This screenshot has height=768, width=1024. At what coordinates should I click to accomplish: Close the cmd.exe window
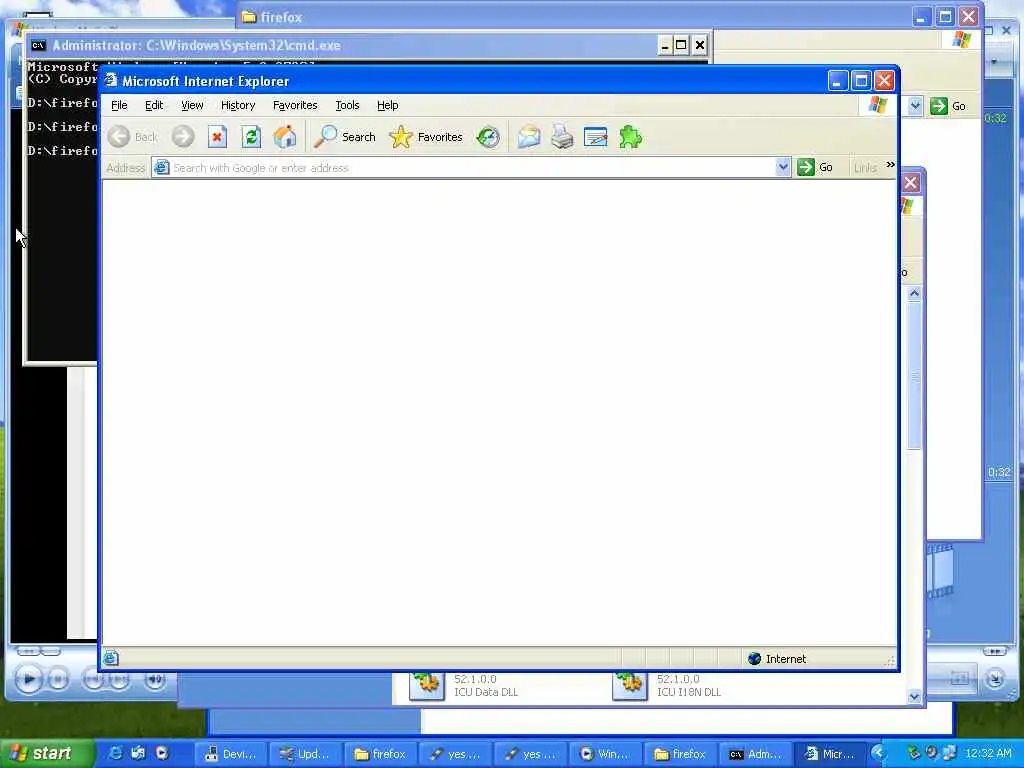pos(699,45)
